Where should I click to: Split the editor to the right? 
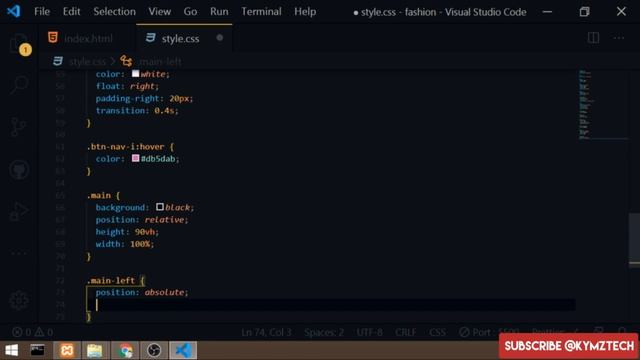(x=593, y=38)
